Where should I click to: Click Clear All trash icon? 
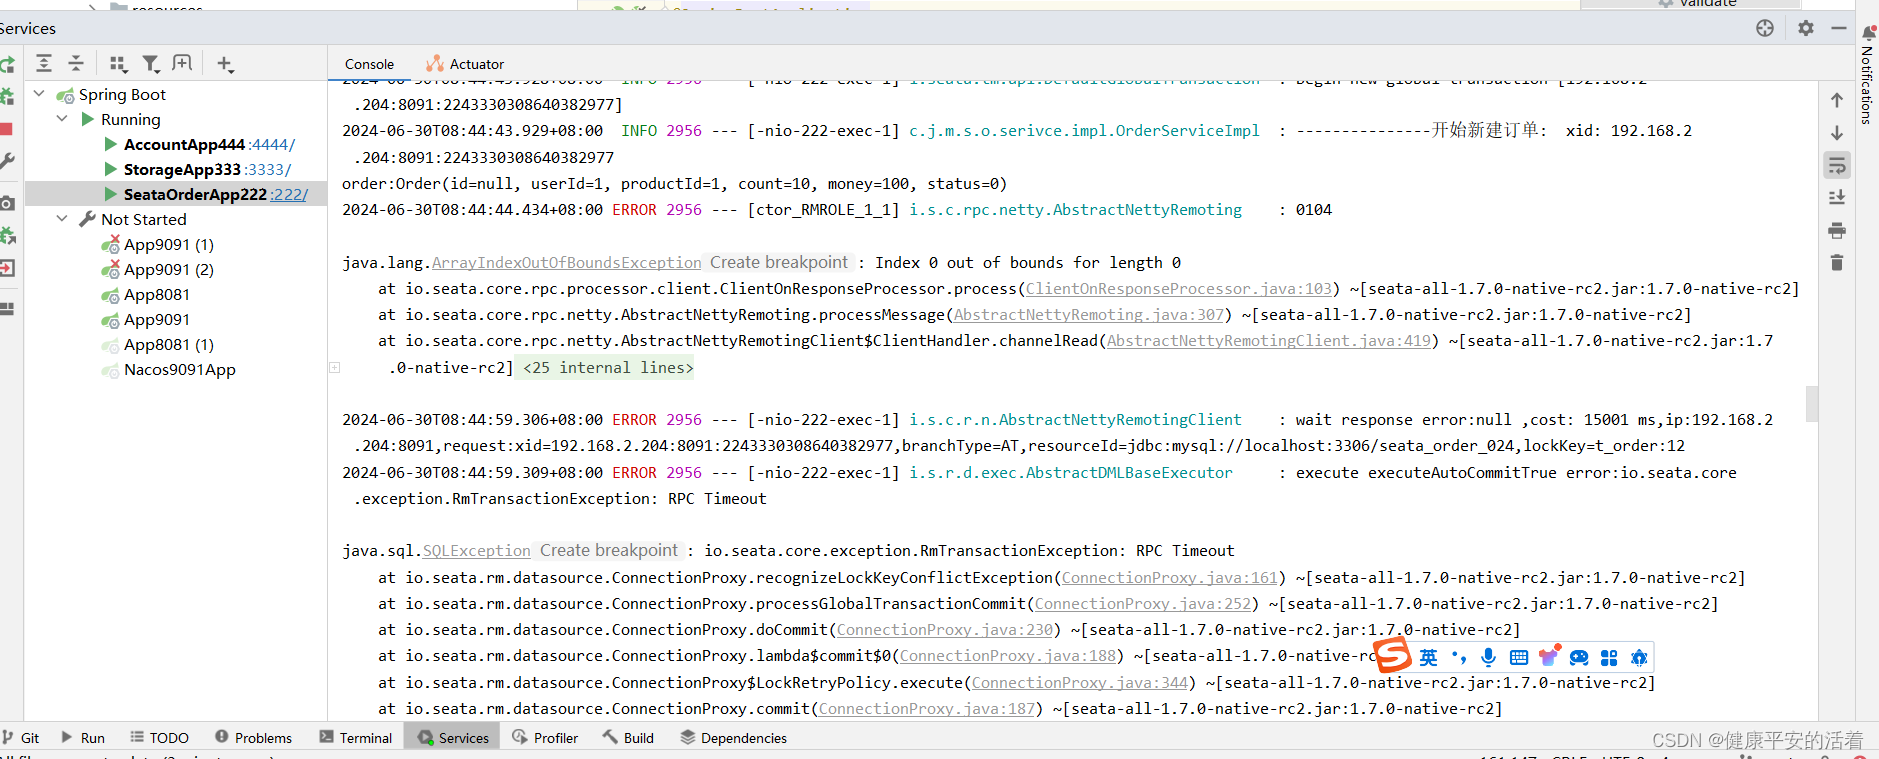coord(1837,263)
